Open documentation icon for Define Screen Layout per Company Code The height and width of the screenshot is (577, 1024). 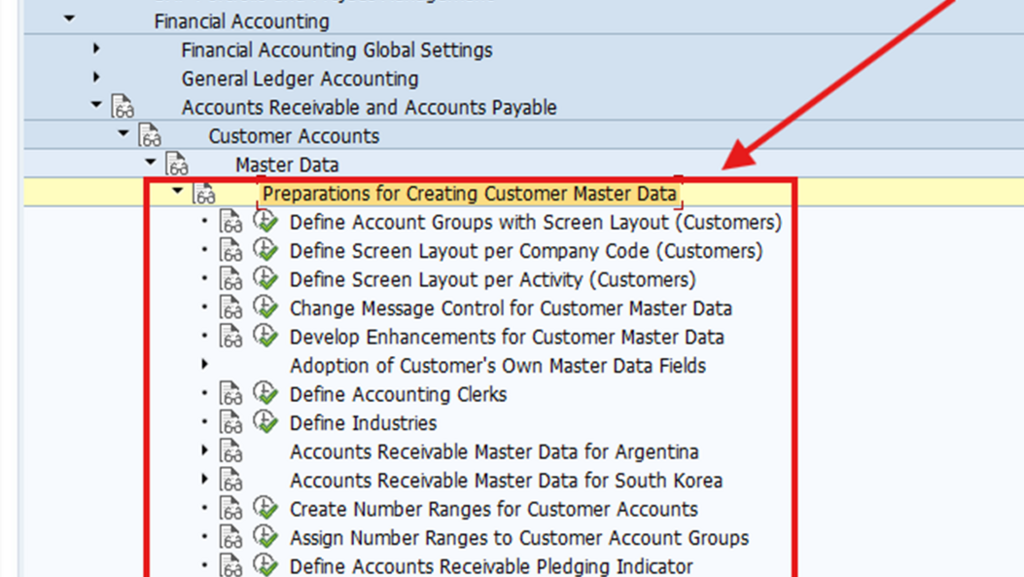coord(232,251)
